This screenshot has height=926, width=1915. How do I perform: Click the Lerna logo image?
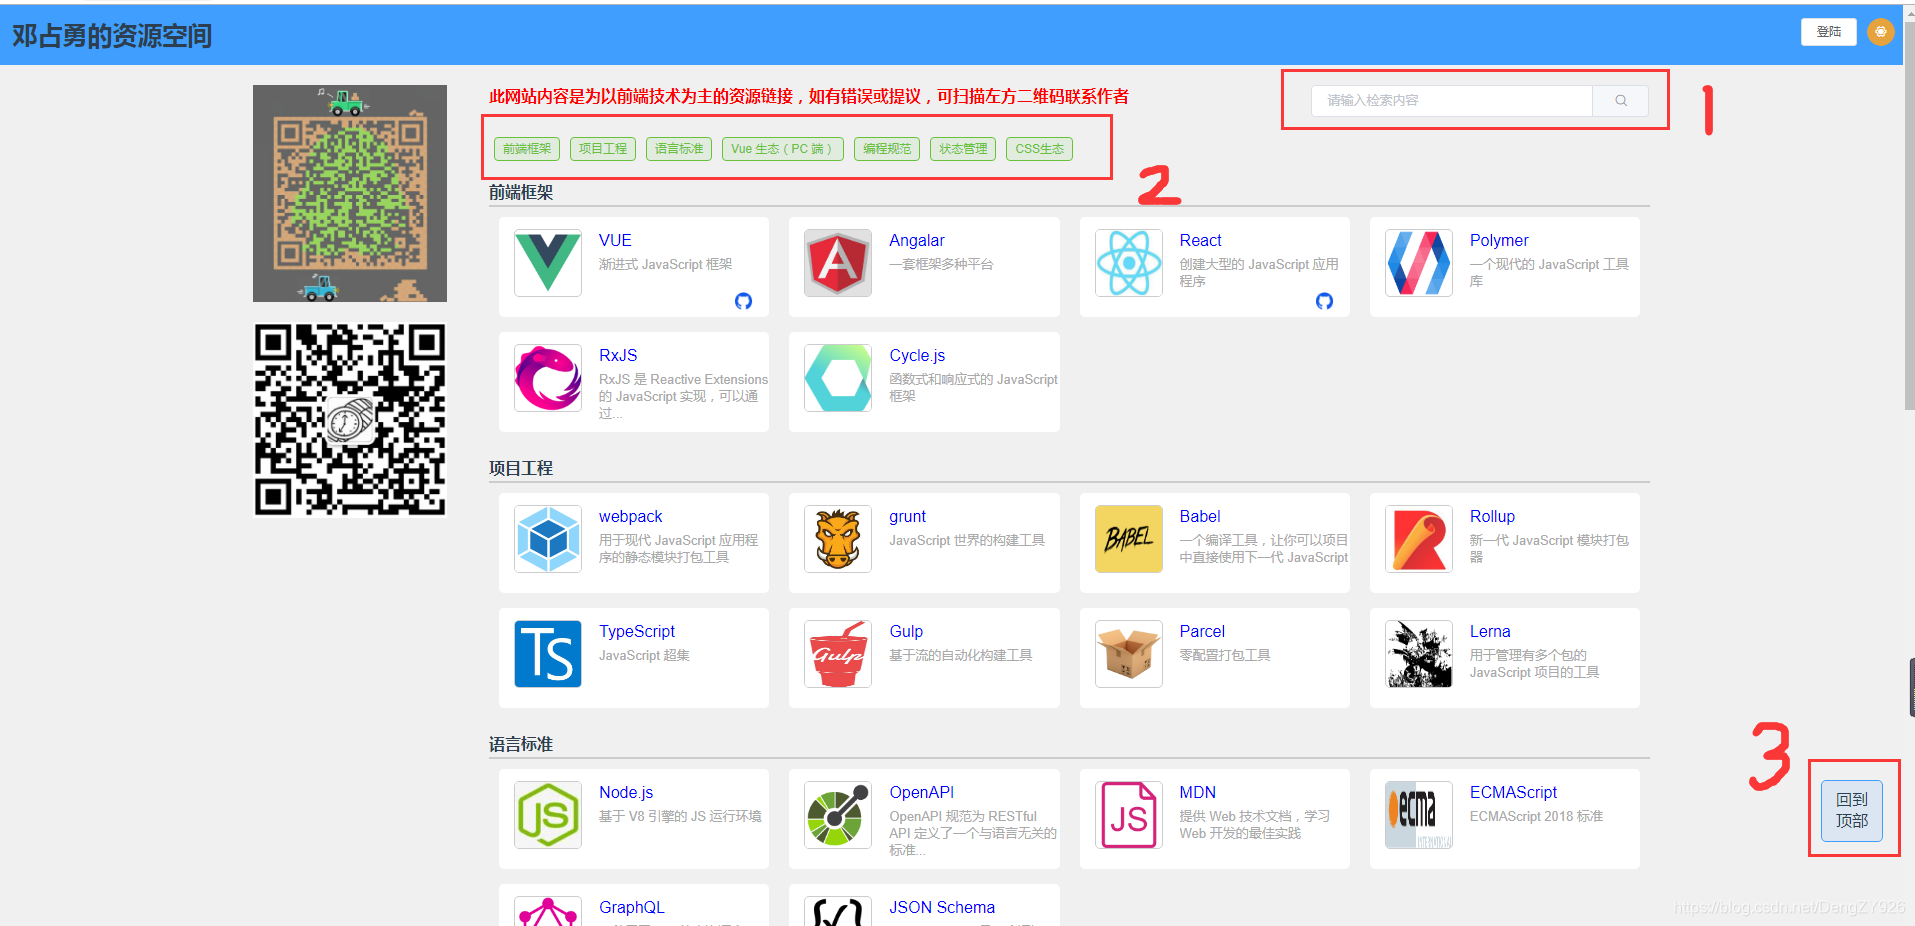pos(1419,654)
